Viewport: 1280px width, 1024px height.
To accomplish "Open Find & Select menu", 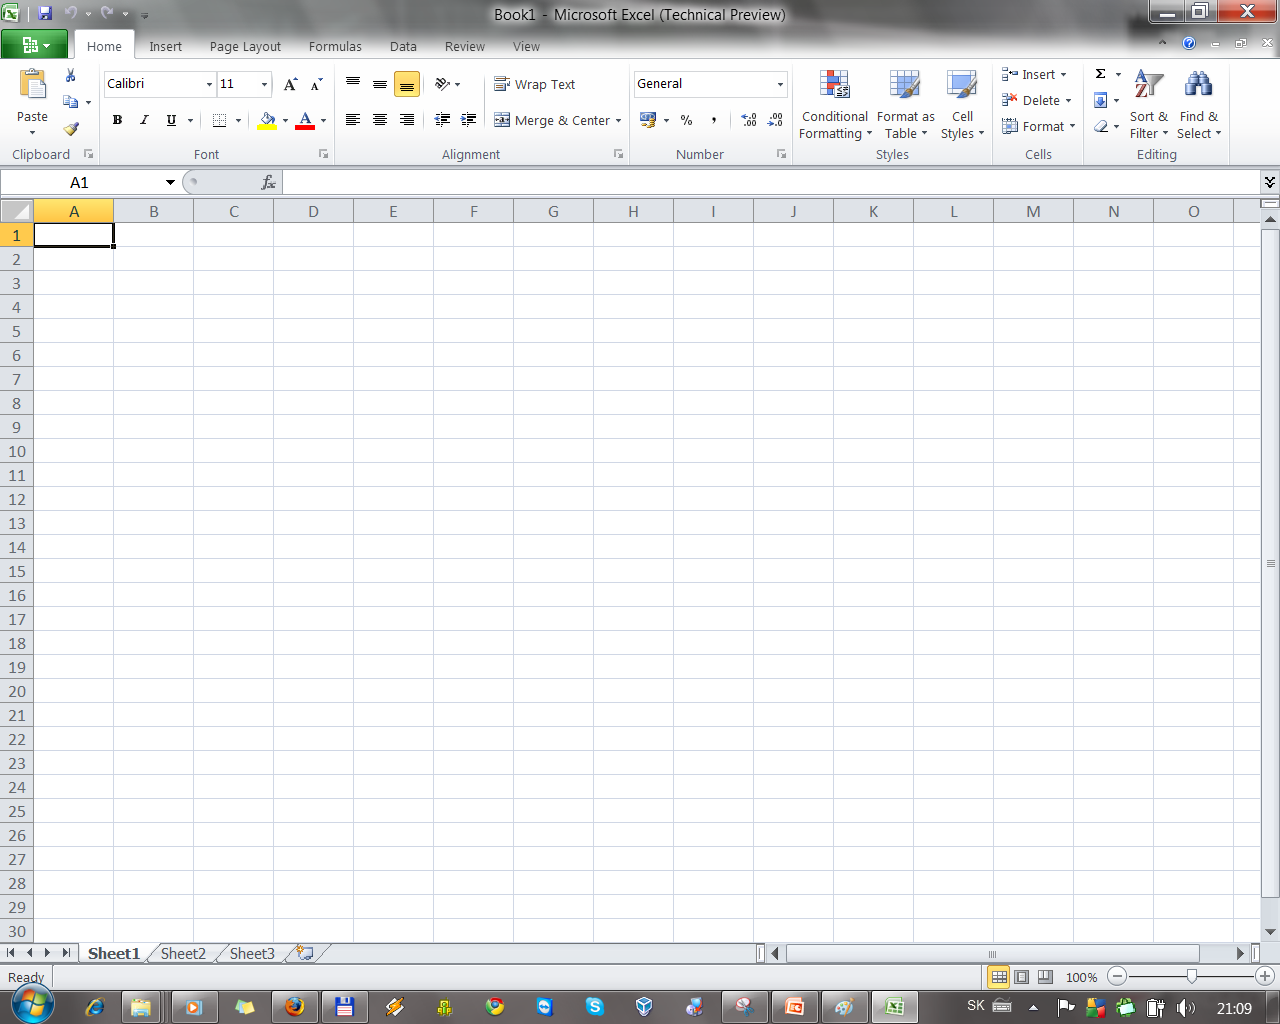I will coord(1198,105).
